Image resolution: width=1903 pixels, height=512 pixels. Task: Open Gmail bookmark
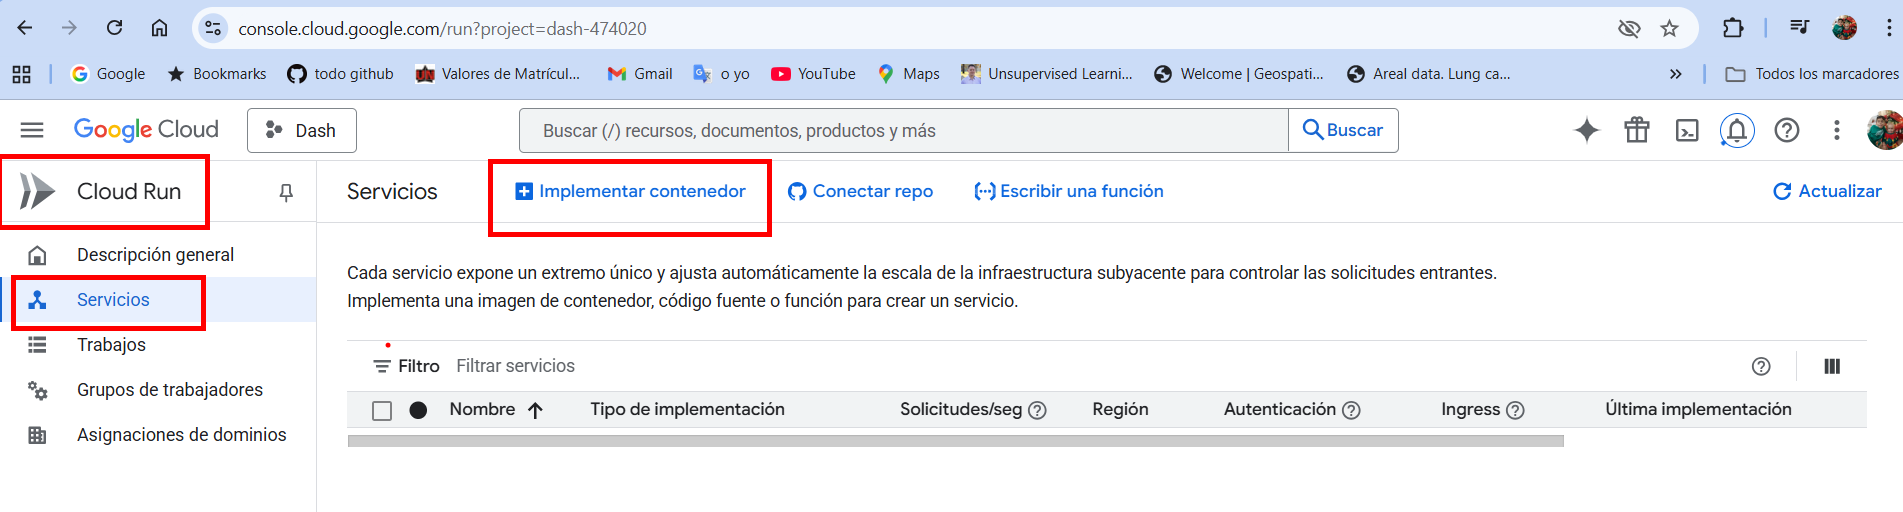(x=640, y=74)
